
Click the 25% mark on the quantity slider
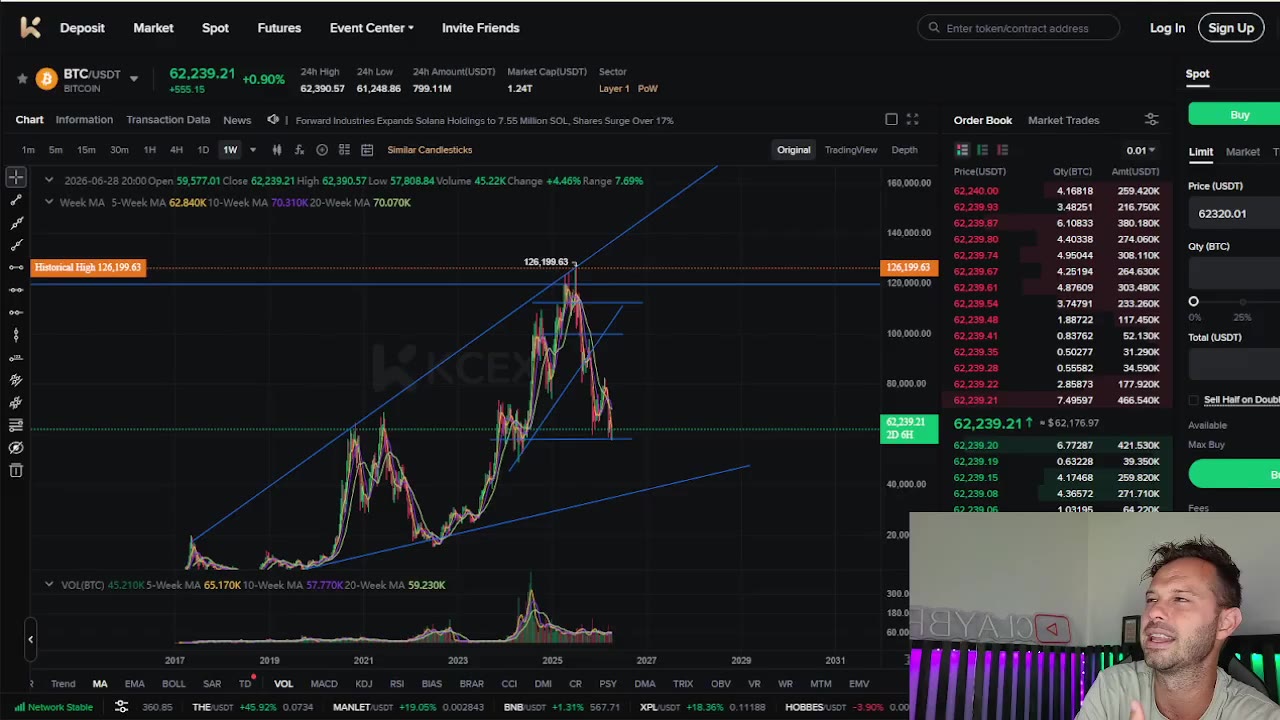[x=1242, y=302]
